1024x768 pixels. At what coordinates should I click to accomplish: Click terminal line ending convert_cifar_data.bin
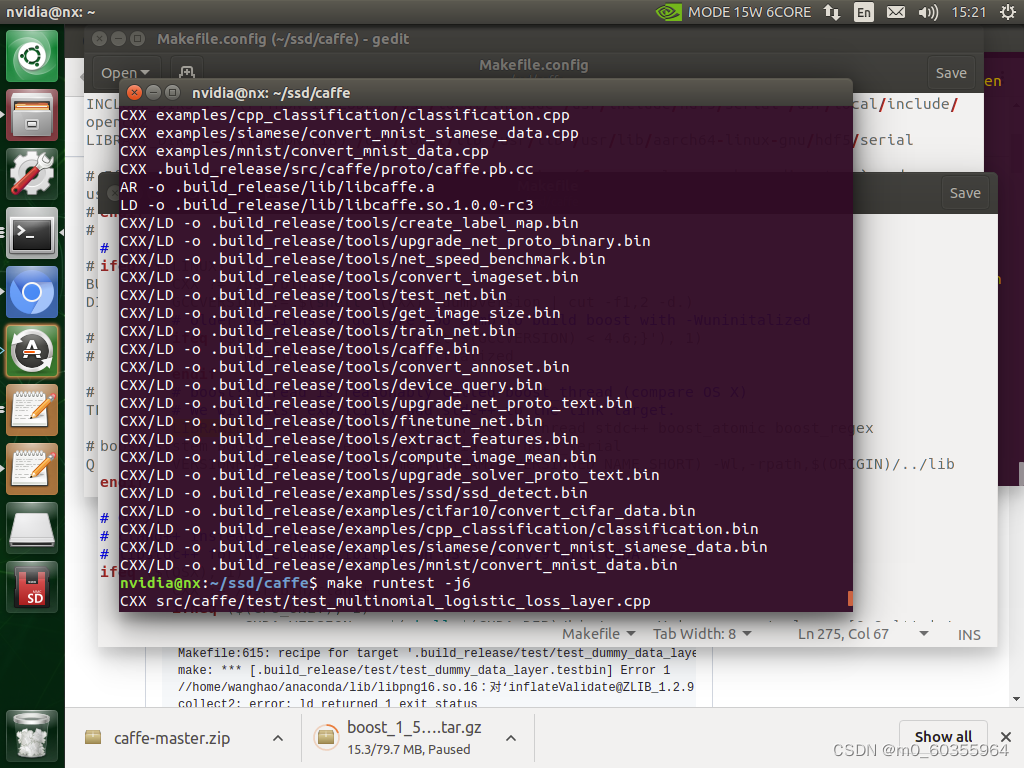click(x=408, y=511)
